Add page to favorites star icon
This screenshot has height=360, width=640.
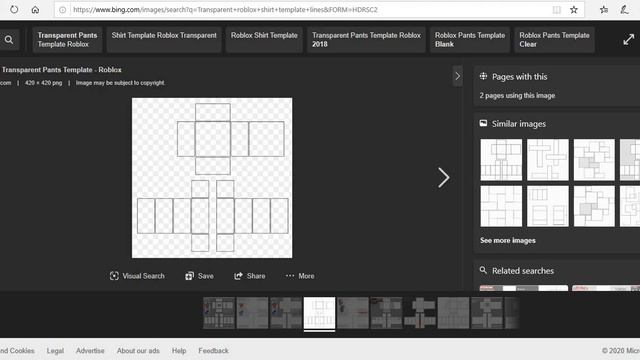[x=574, y=10]
